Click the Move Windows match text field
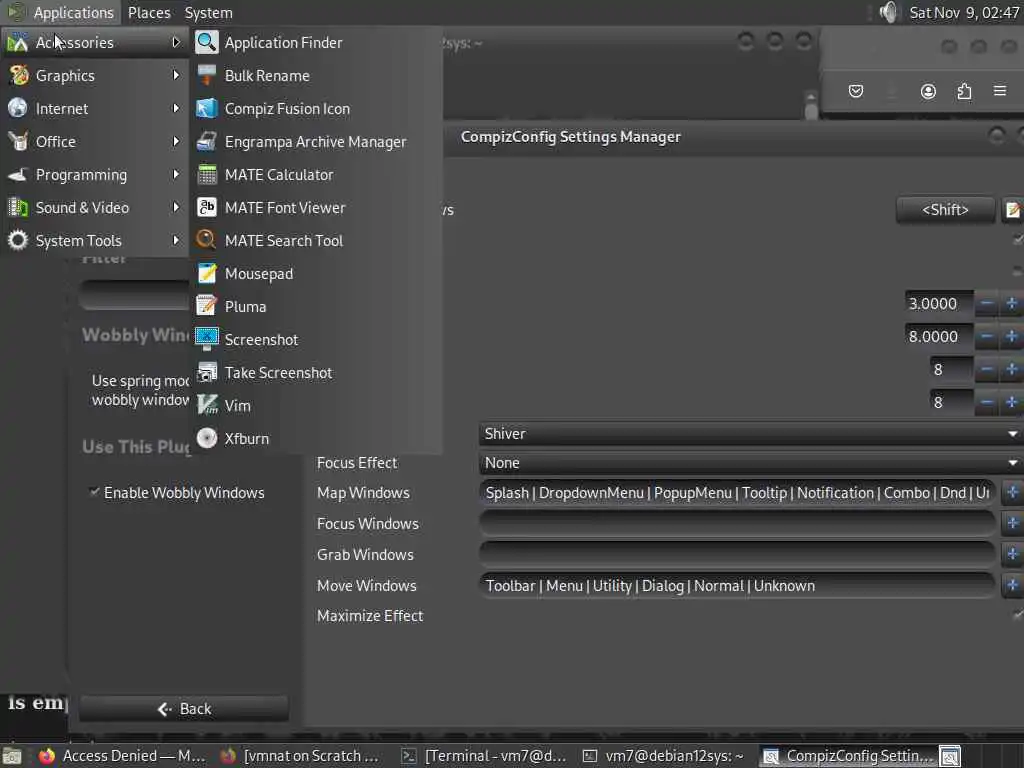1024x768 pixels. 737,585
